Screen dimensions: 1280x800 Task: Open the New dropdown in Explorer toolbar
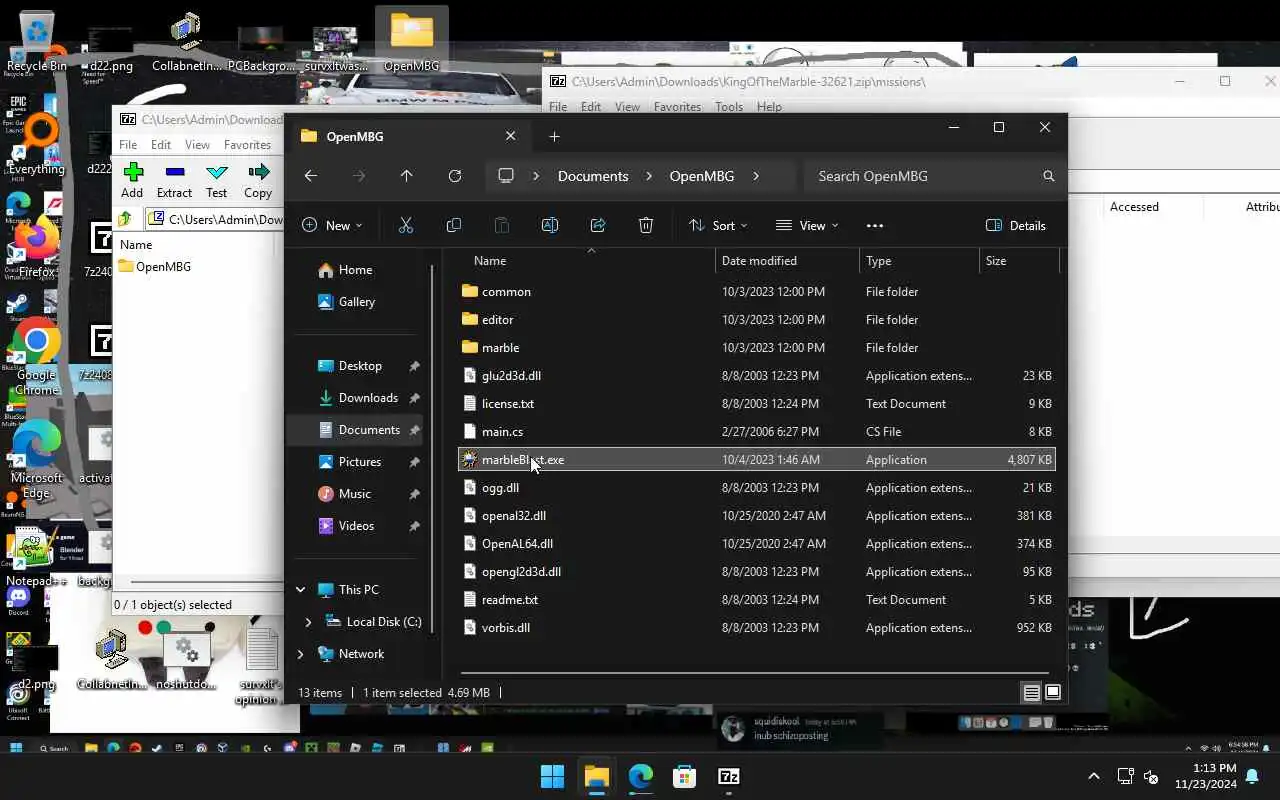(x=333, y=225)
